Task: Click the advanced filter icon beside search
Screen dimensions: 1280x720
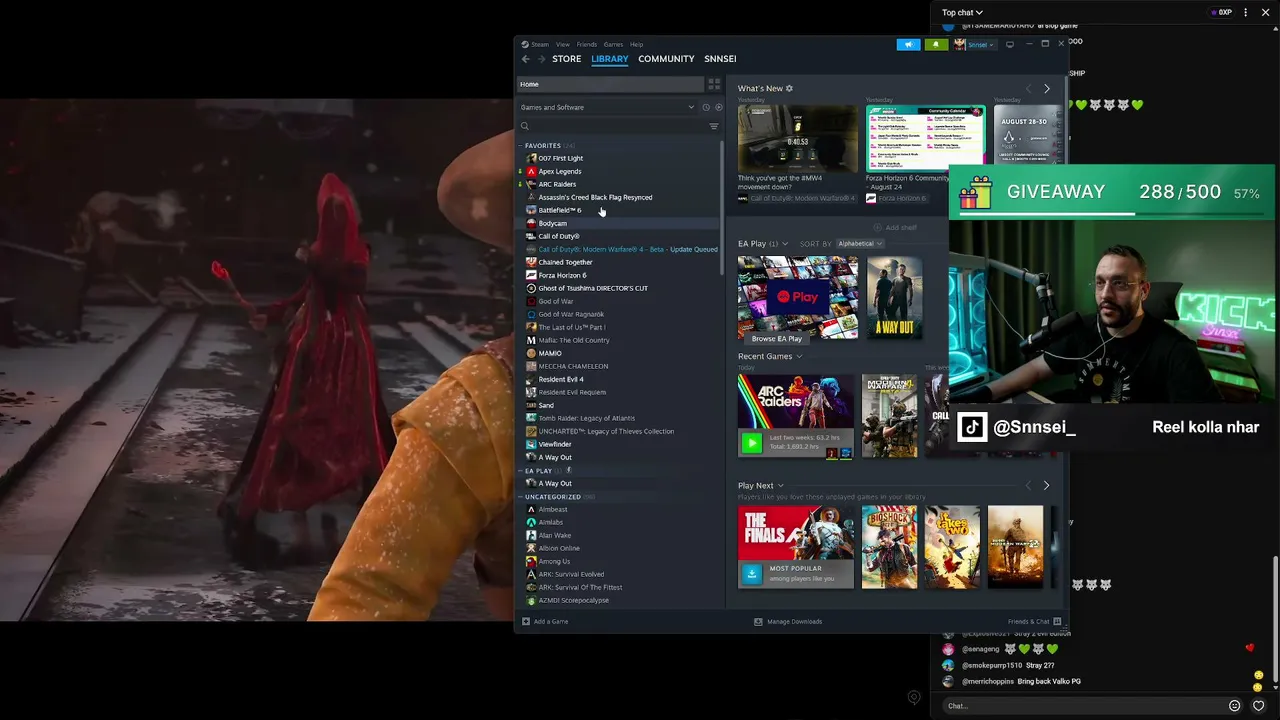Action: [x=714, y=126]
